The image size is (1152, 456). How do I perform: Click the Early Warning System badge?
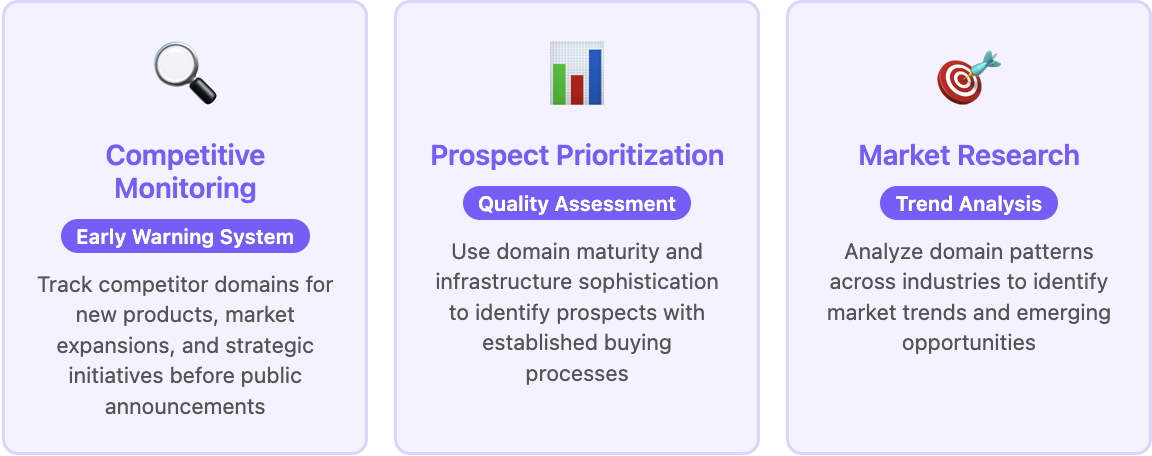[185, 236]
